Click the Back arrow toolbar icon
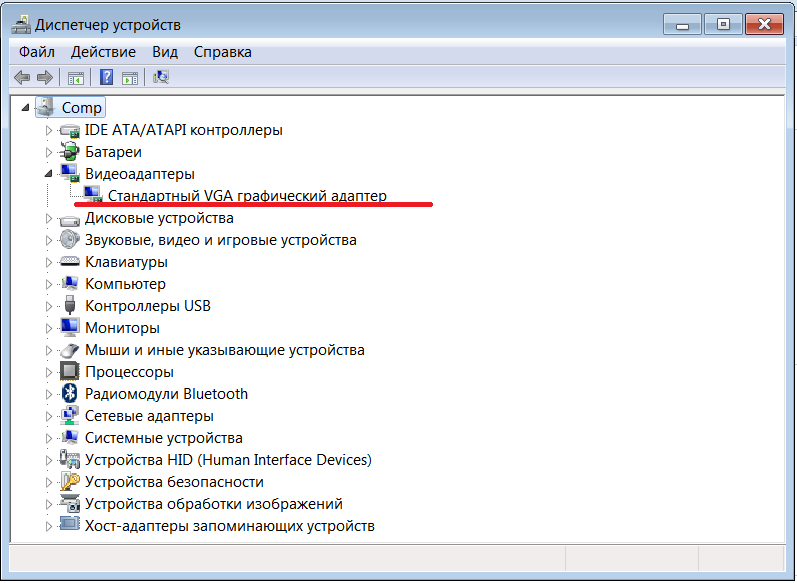Image resolution: width=797 pixels, height=583 pixels. 22,78
